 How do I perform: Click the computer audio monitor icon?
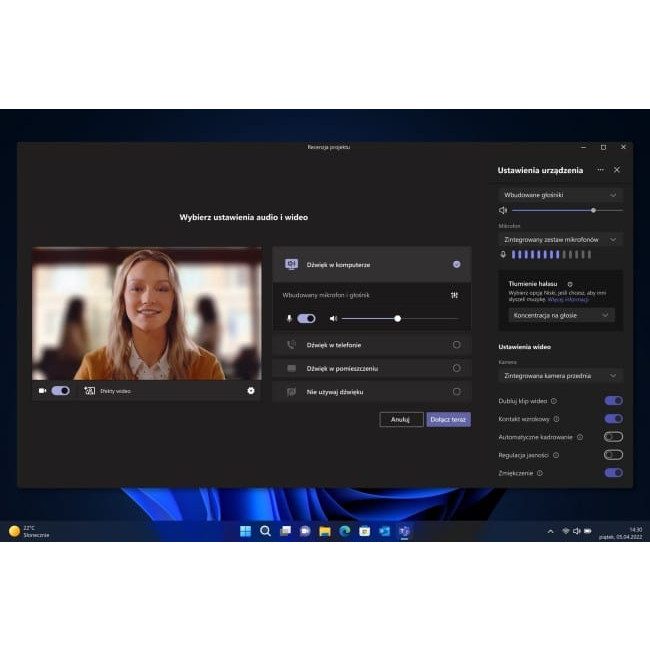click(291, 264)
